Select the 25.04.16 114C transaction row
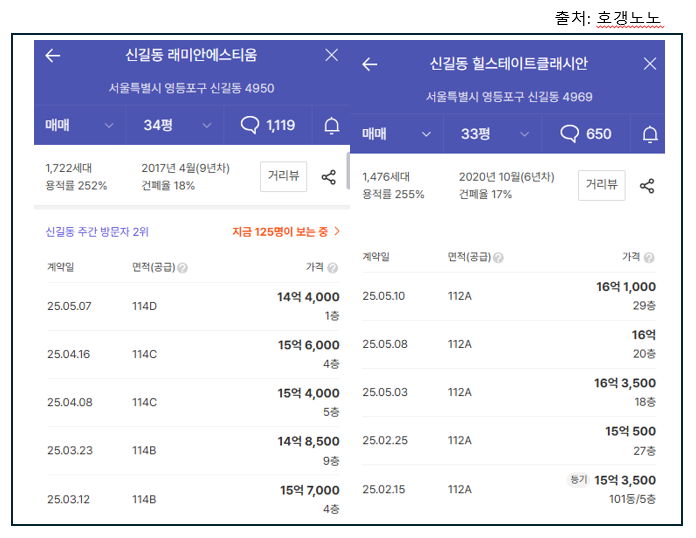 tap(193, 354)
